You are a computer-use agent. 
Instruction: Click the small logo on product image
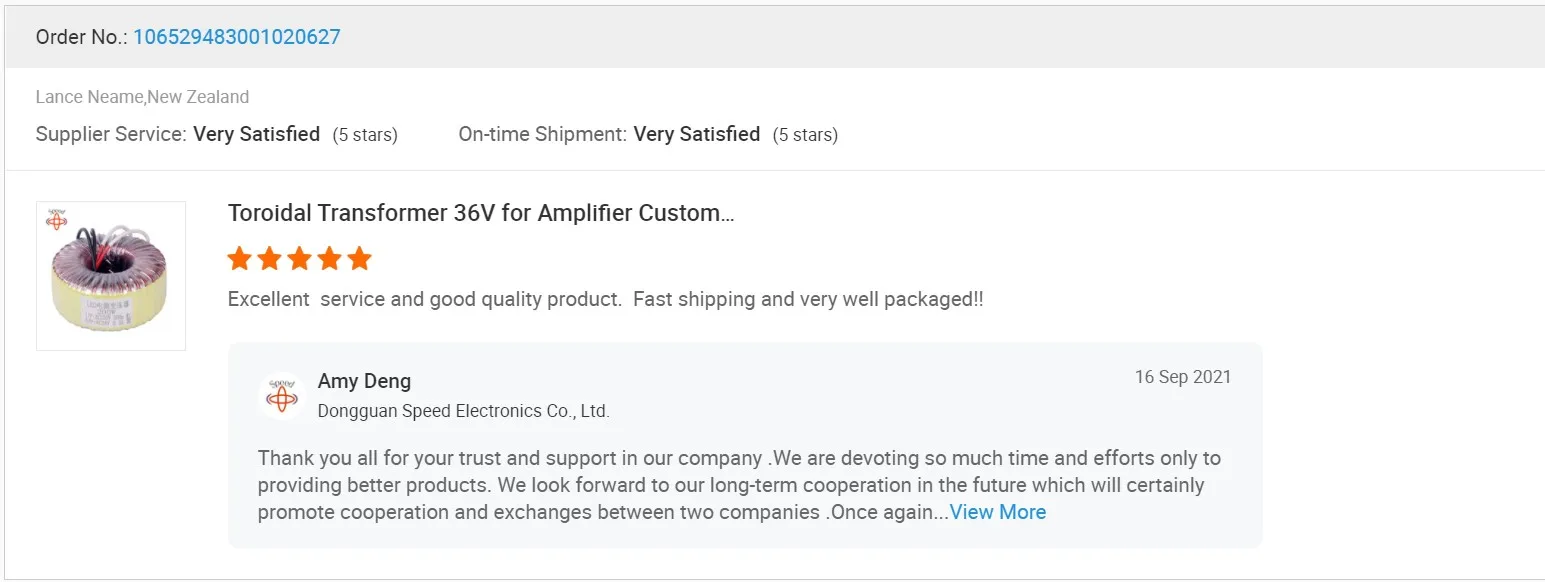[x=57, y=219]
